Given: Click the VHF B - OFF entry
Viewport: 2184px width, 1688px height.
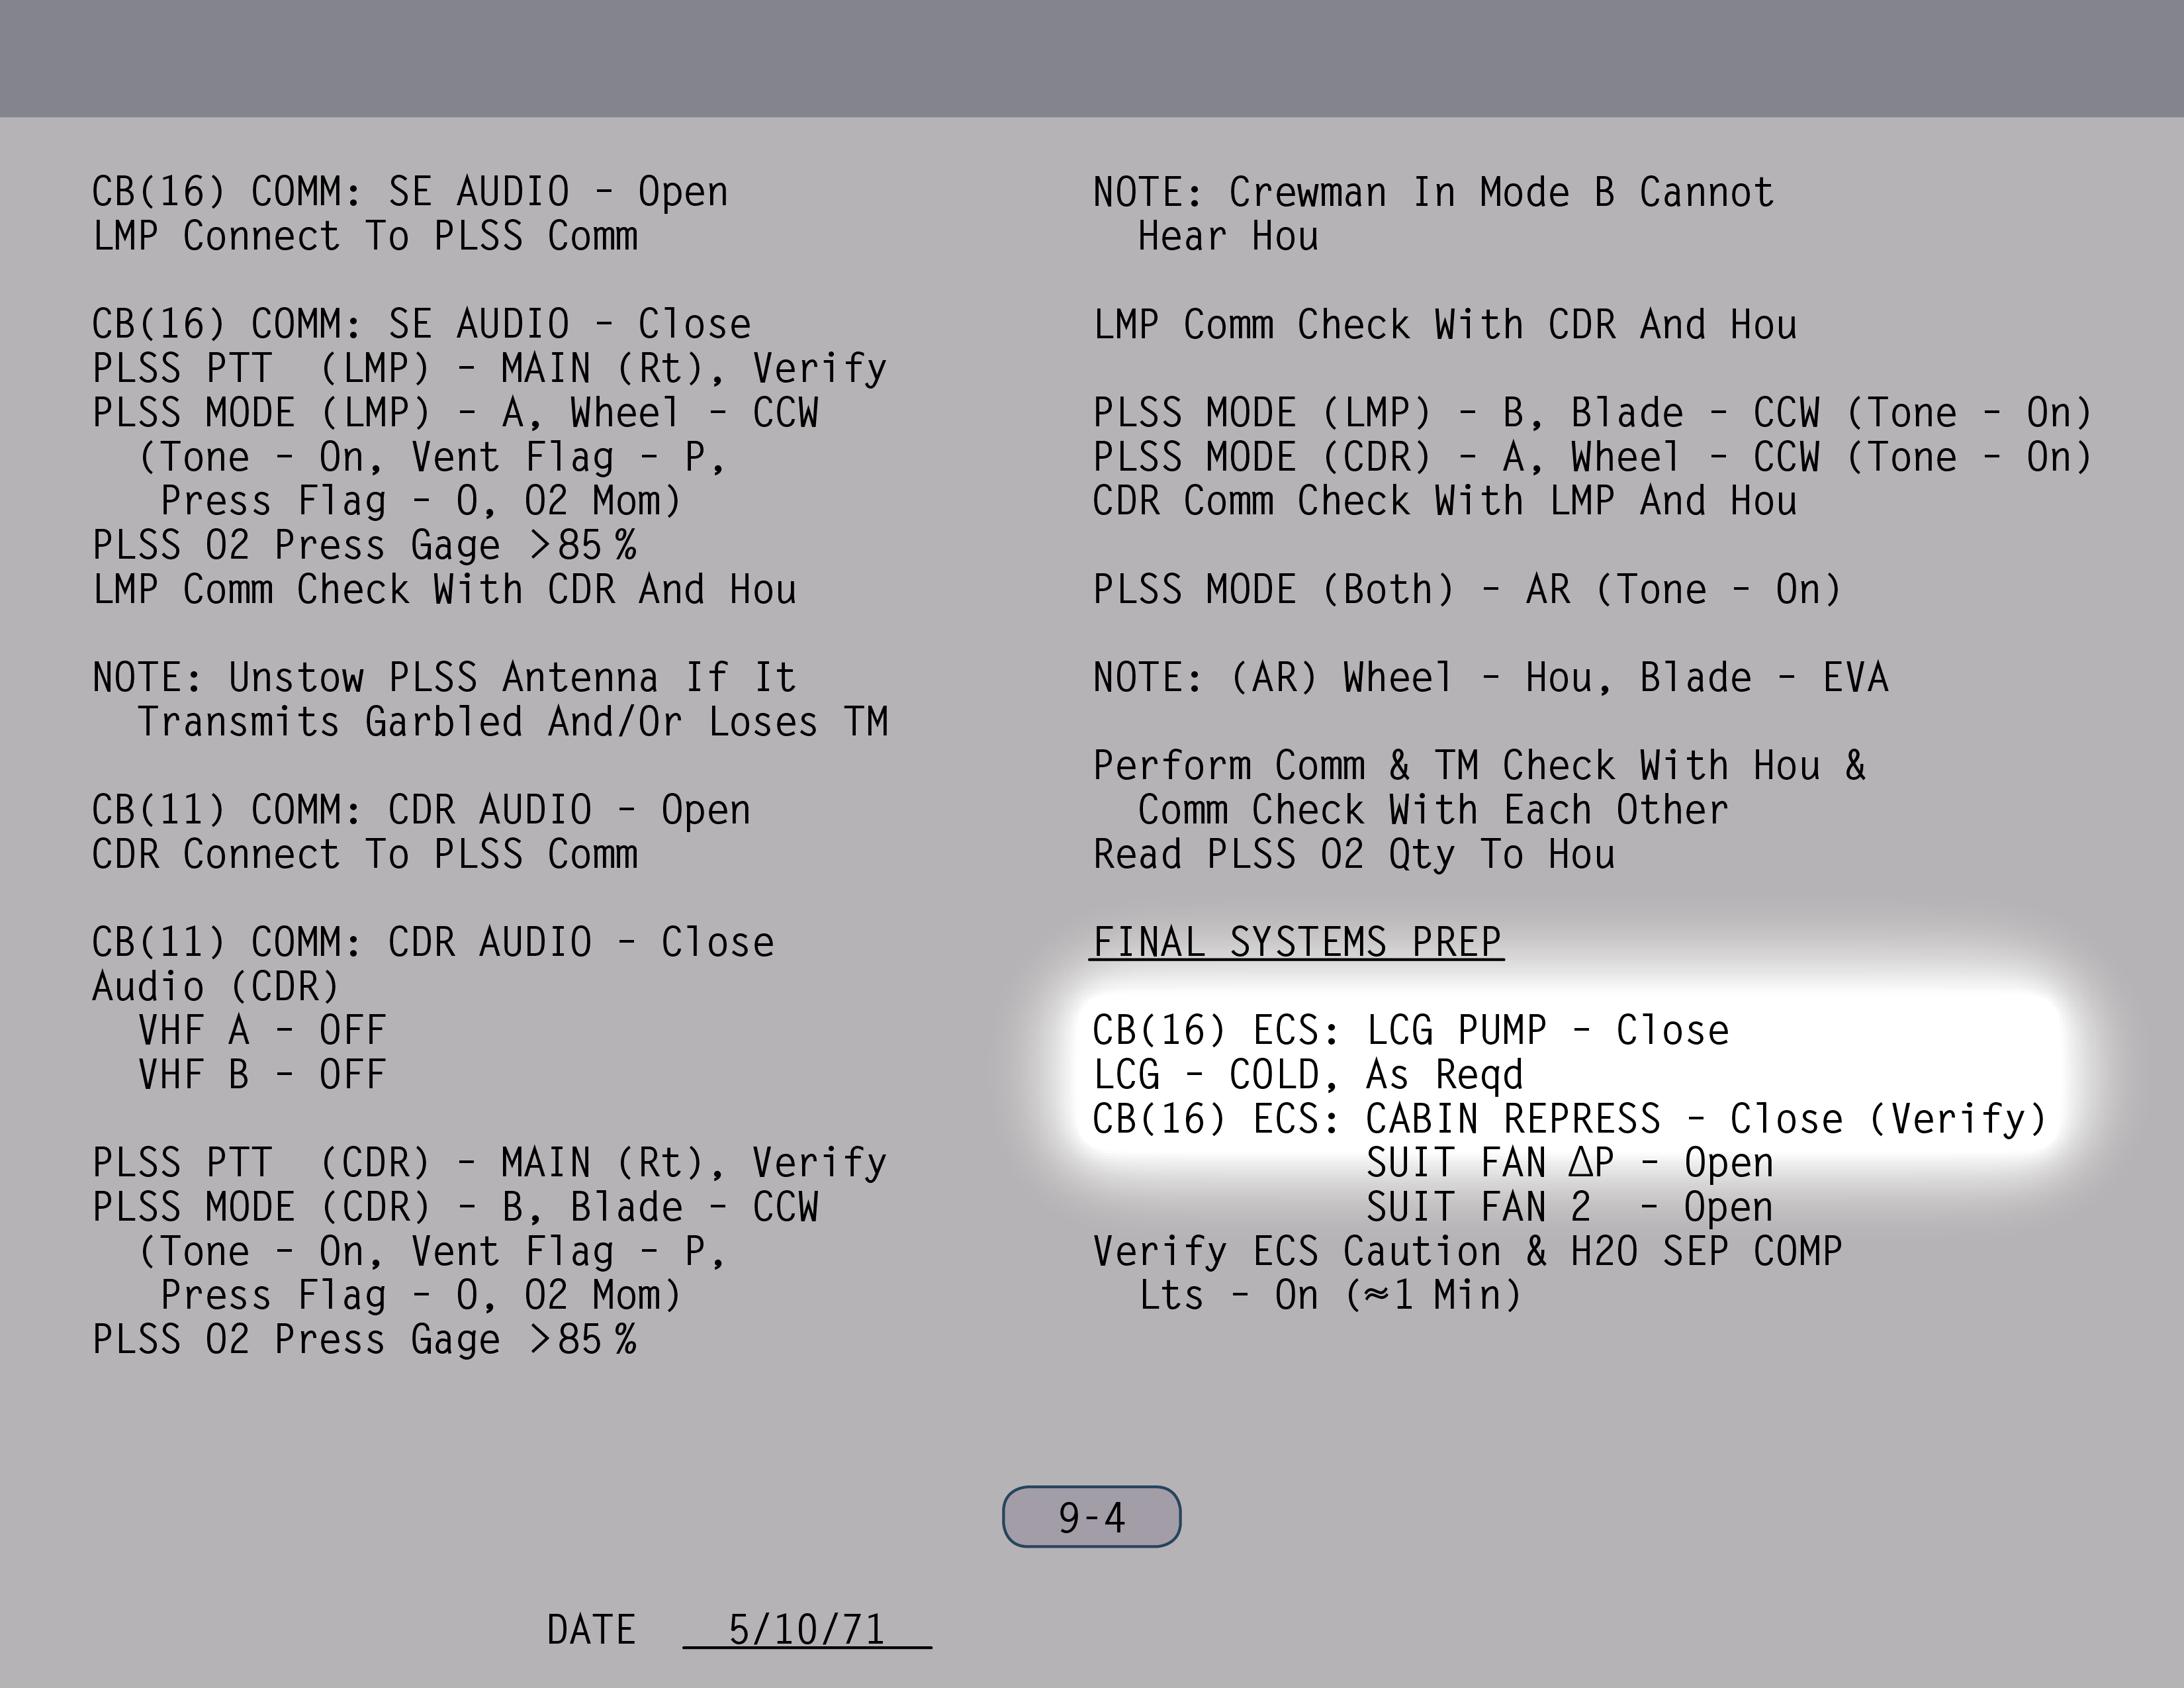Looking at the screenshot, I should pyautogui.click(x=262, y=1075).
